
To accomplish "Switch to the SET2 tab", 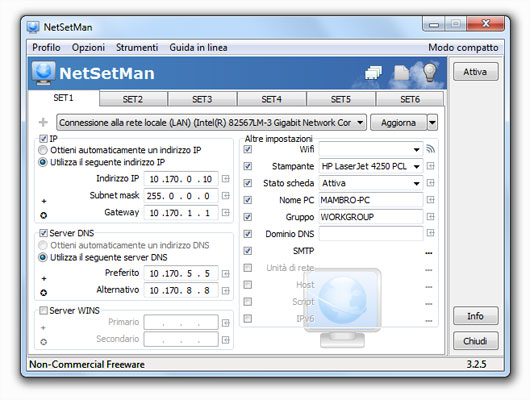I will (x=133, y=99).
